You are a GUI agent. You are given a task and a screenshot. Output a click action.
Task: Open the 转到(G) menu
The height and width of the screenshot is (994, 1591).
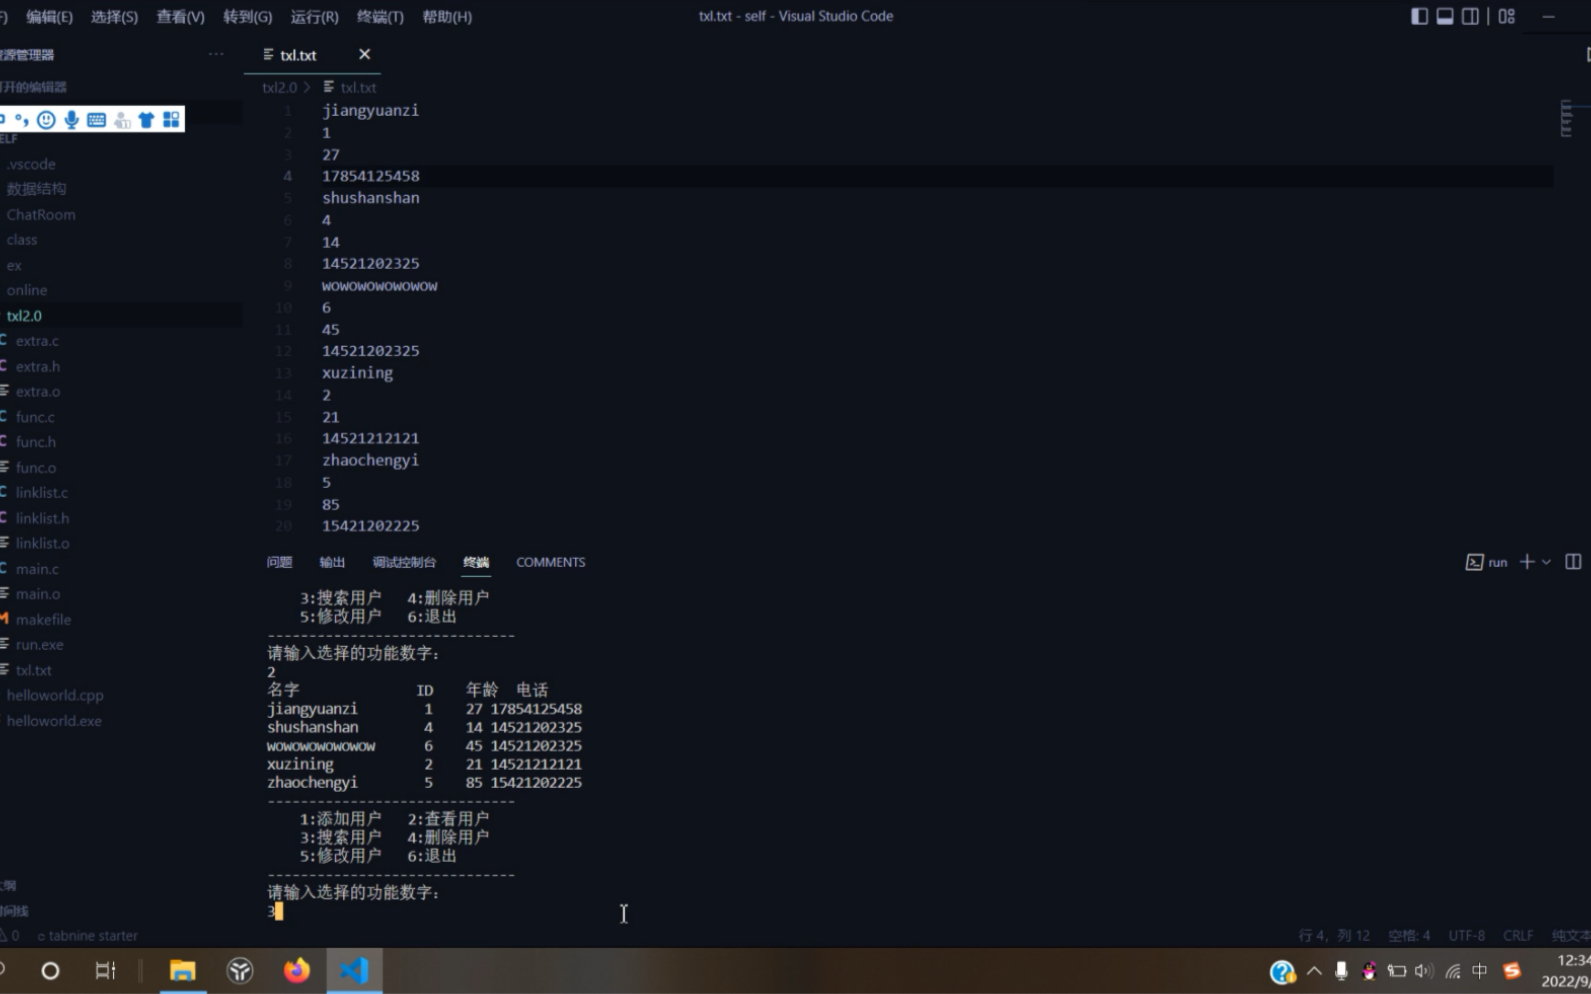[x=247, y=16]
